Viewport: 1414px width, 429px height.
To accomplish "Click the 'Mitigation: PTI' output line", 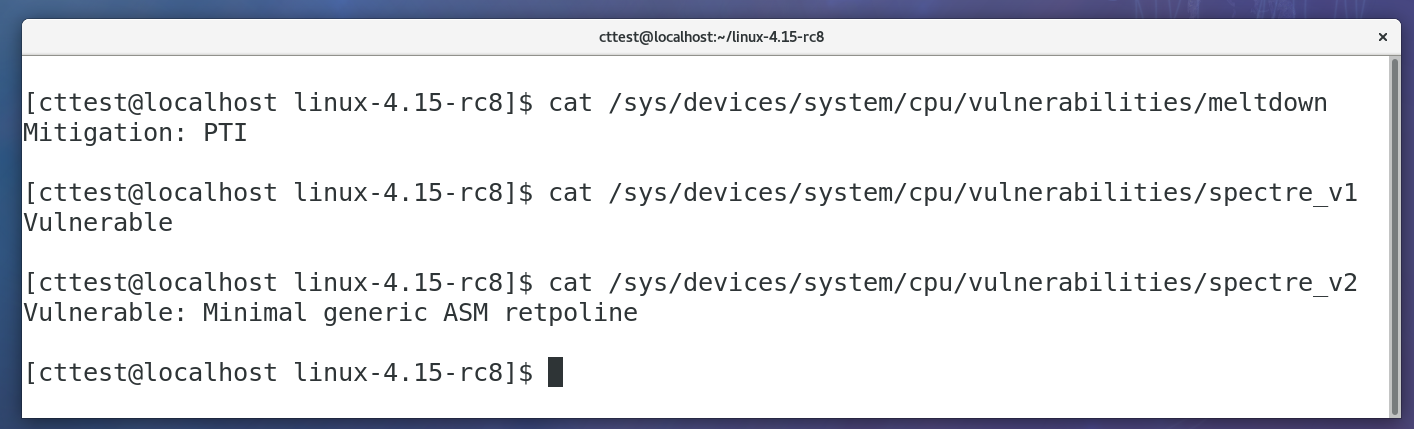I will point(135,132).
